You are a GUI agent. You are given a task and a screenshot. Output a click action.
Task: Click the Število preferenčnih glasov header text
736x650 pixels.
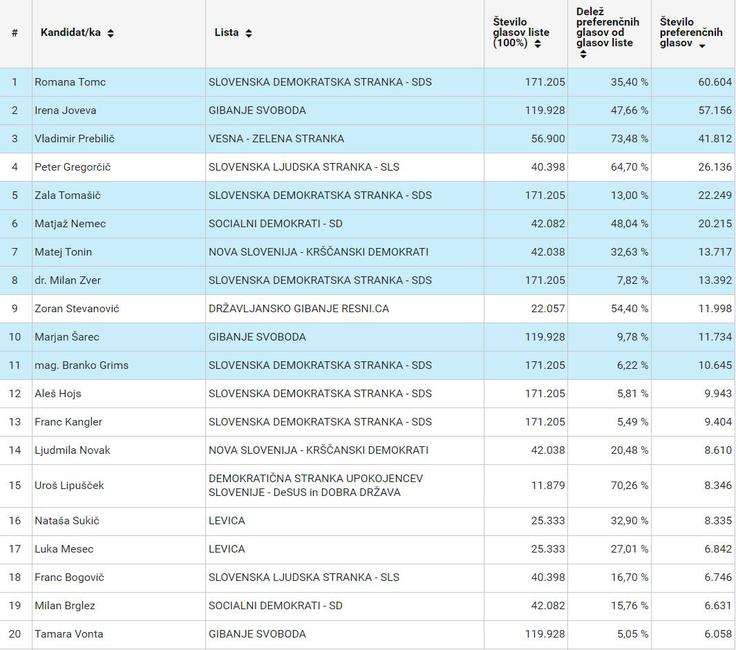(x=690, y=32)
